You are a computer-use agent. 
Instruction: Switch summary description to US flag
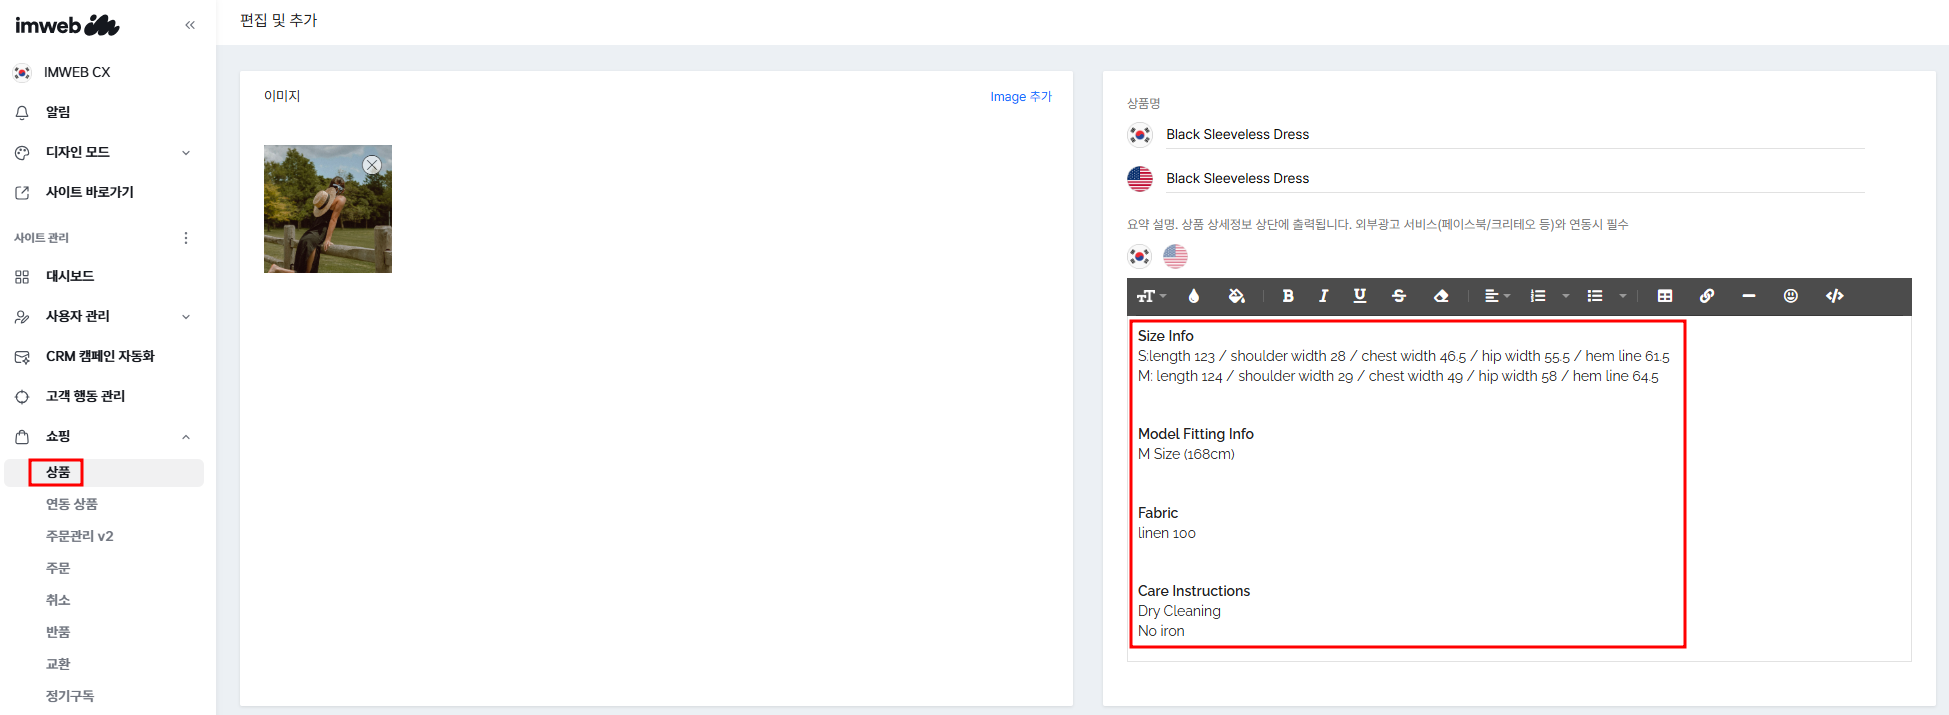[x=1176, y=256]
